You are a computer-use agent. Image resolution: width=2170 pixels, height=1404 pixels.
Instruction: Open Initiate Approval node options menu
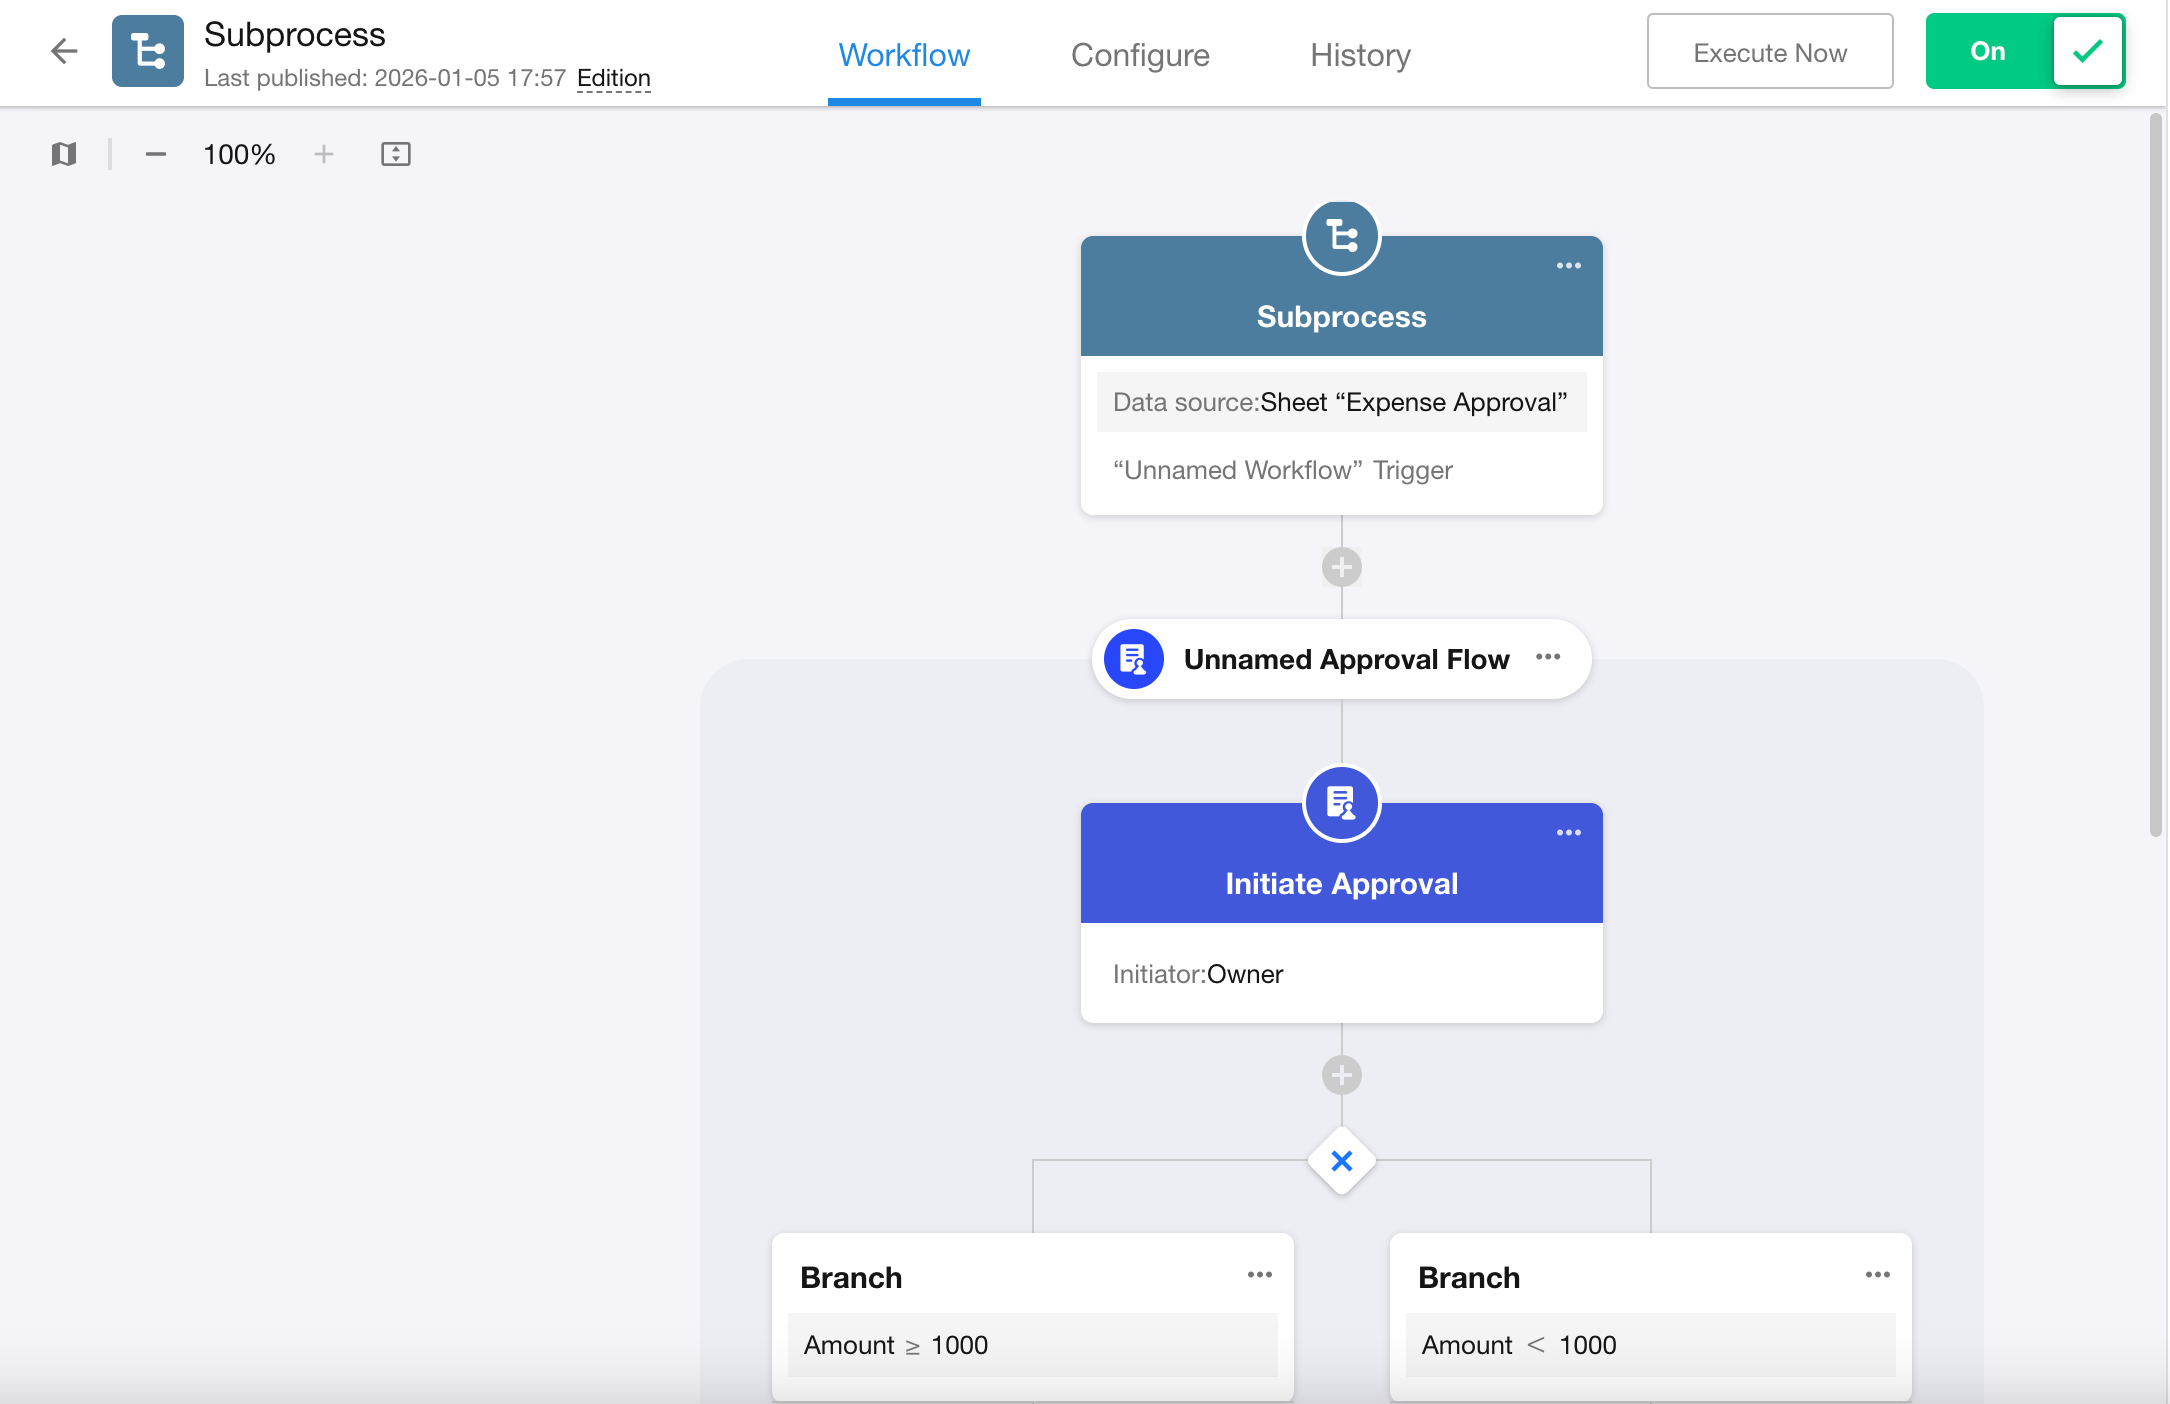(x=1568, y=833)
